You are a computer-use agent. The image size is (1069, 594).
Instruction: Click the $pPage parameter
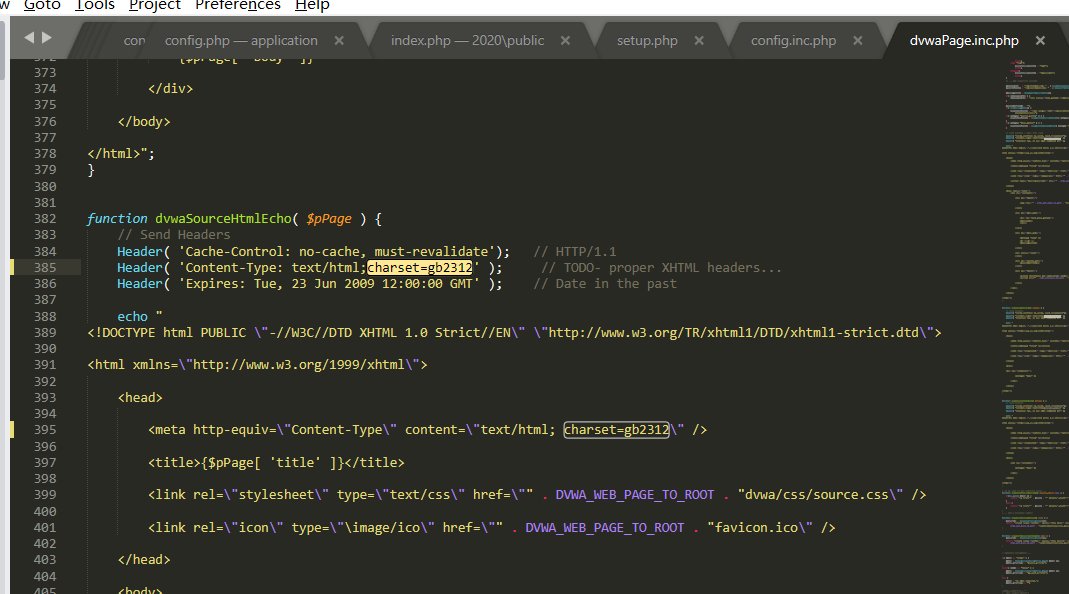point(329,219)
